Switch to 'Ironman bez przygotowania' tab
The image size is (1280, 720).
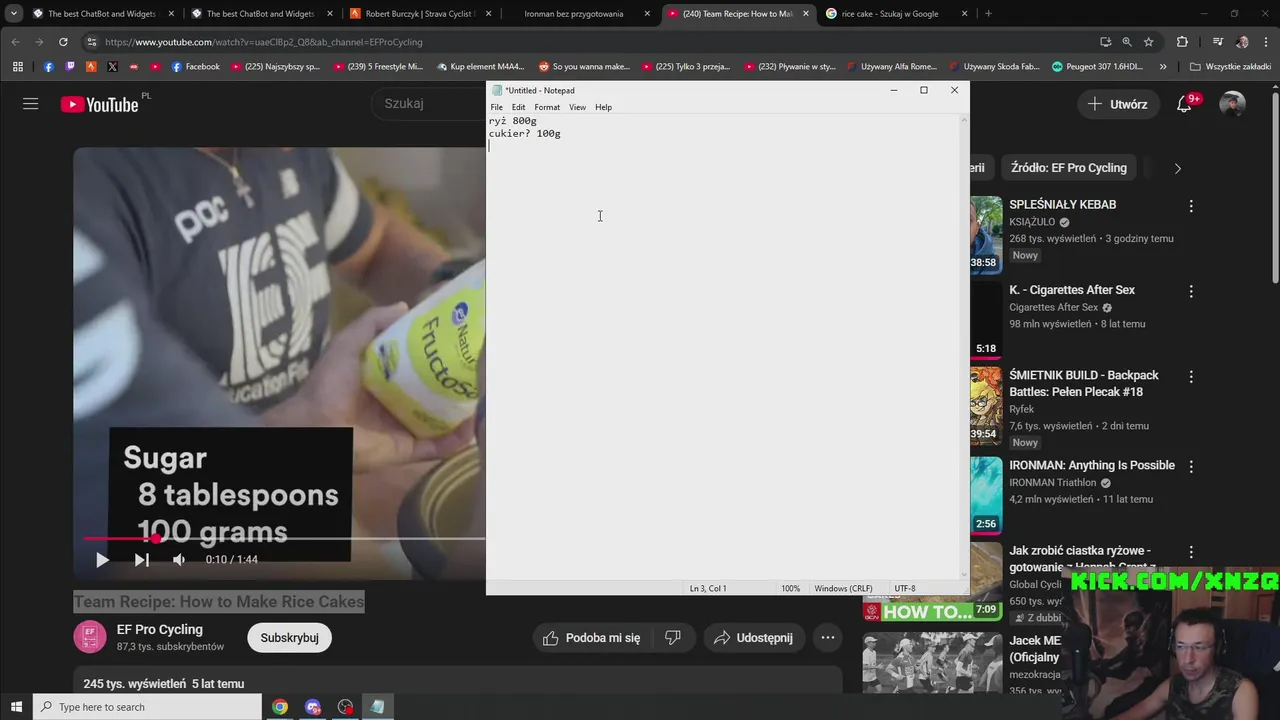pos(573,14)
